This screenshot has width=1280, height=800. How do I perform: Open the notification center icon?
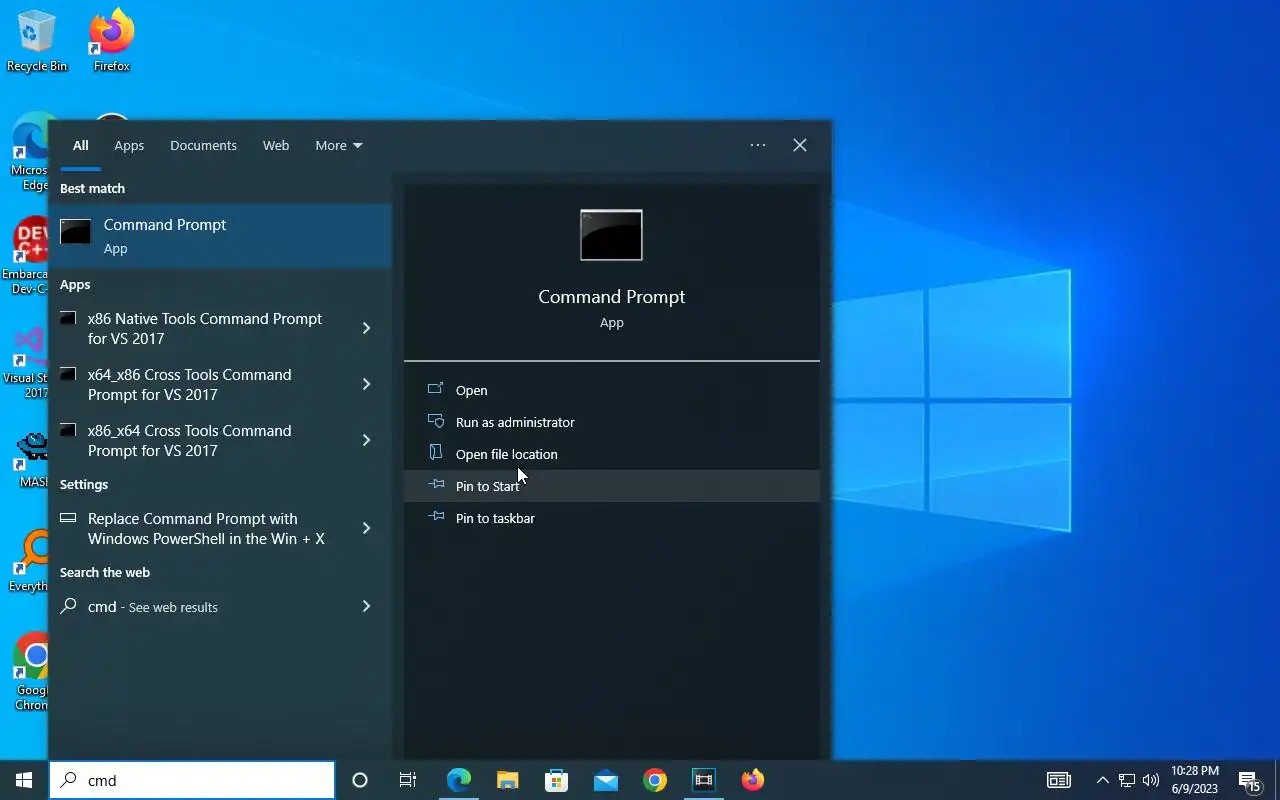pyautogui.click(x=1248, y=780)
